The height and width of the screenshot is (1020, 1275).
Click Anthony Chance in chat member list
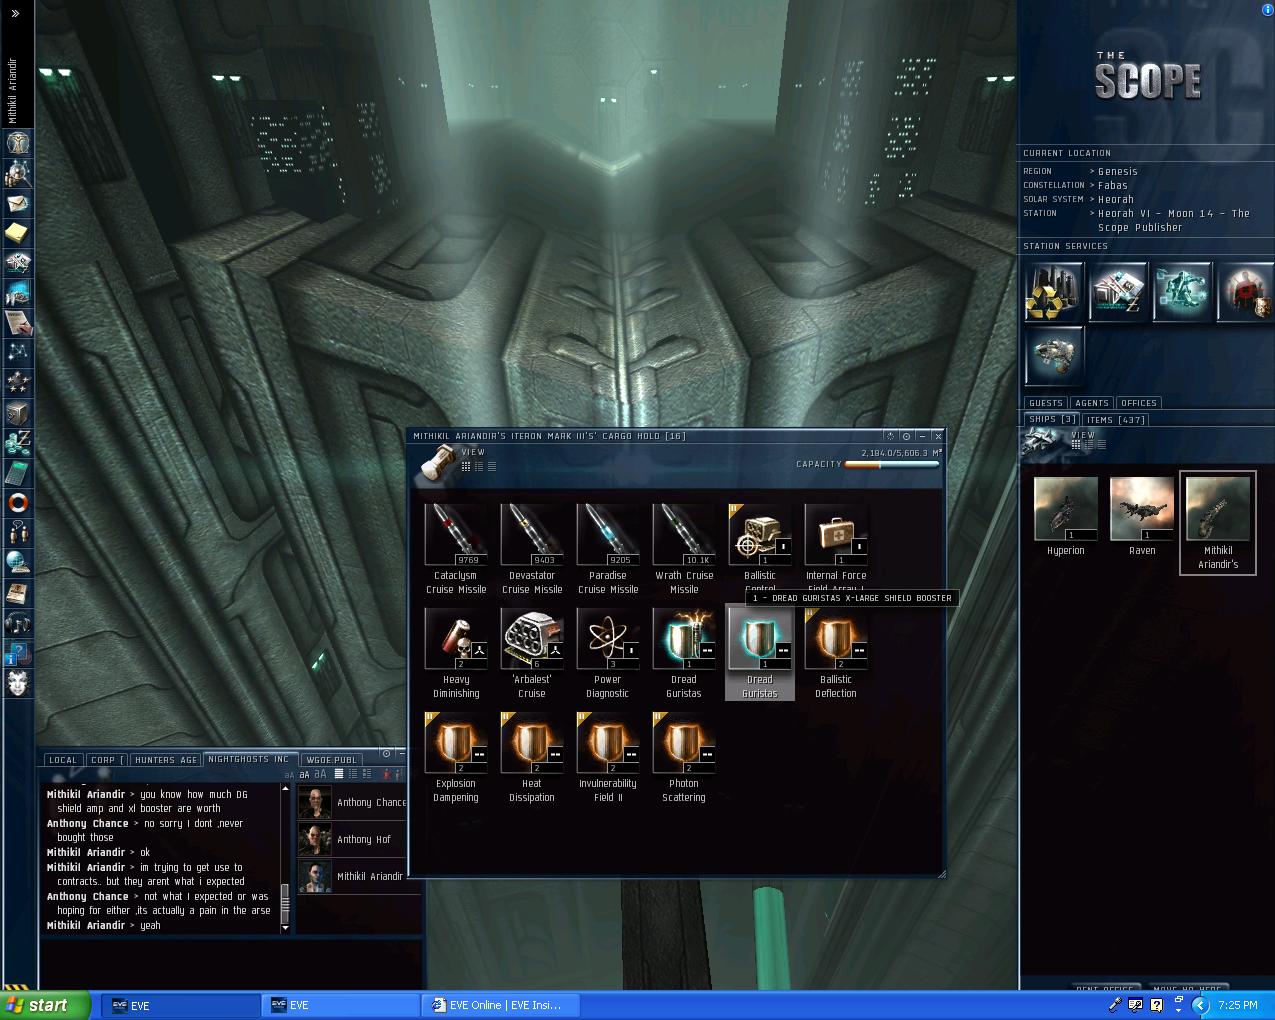point(352,802)
